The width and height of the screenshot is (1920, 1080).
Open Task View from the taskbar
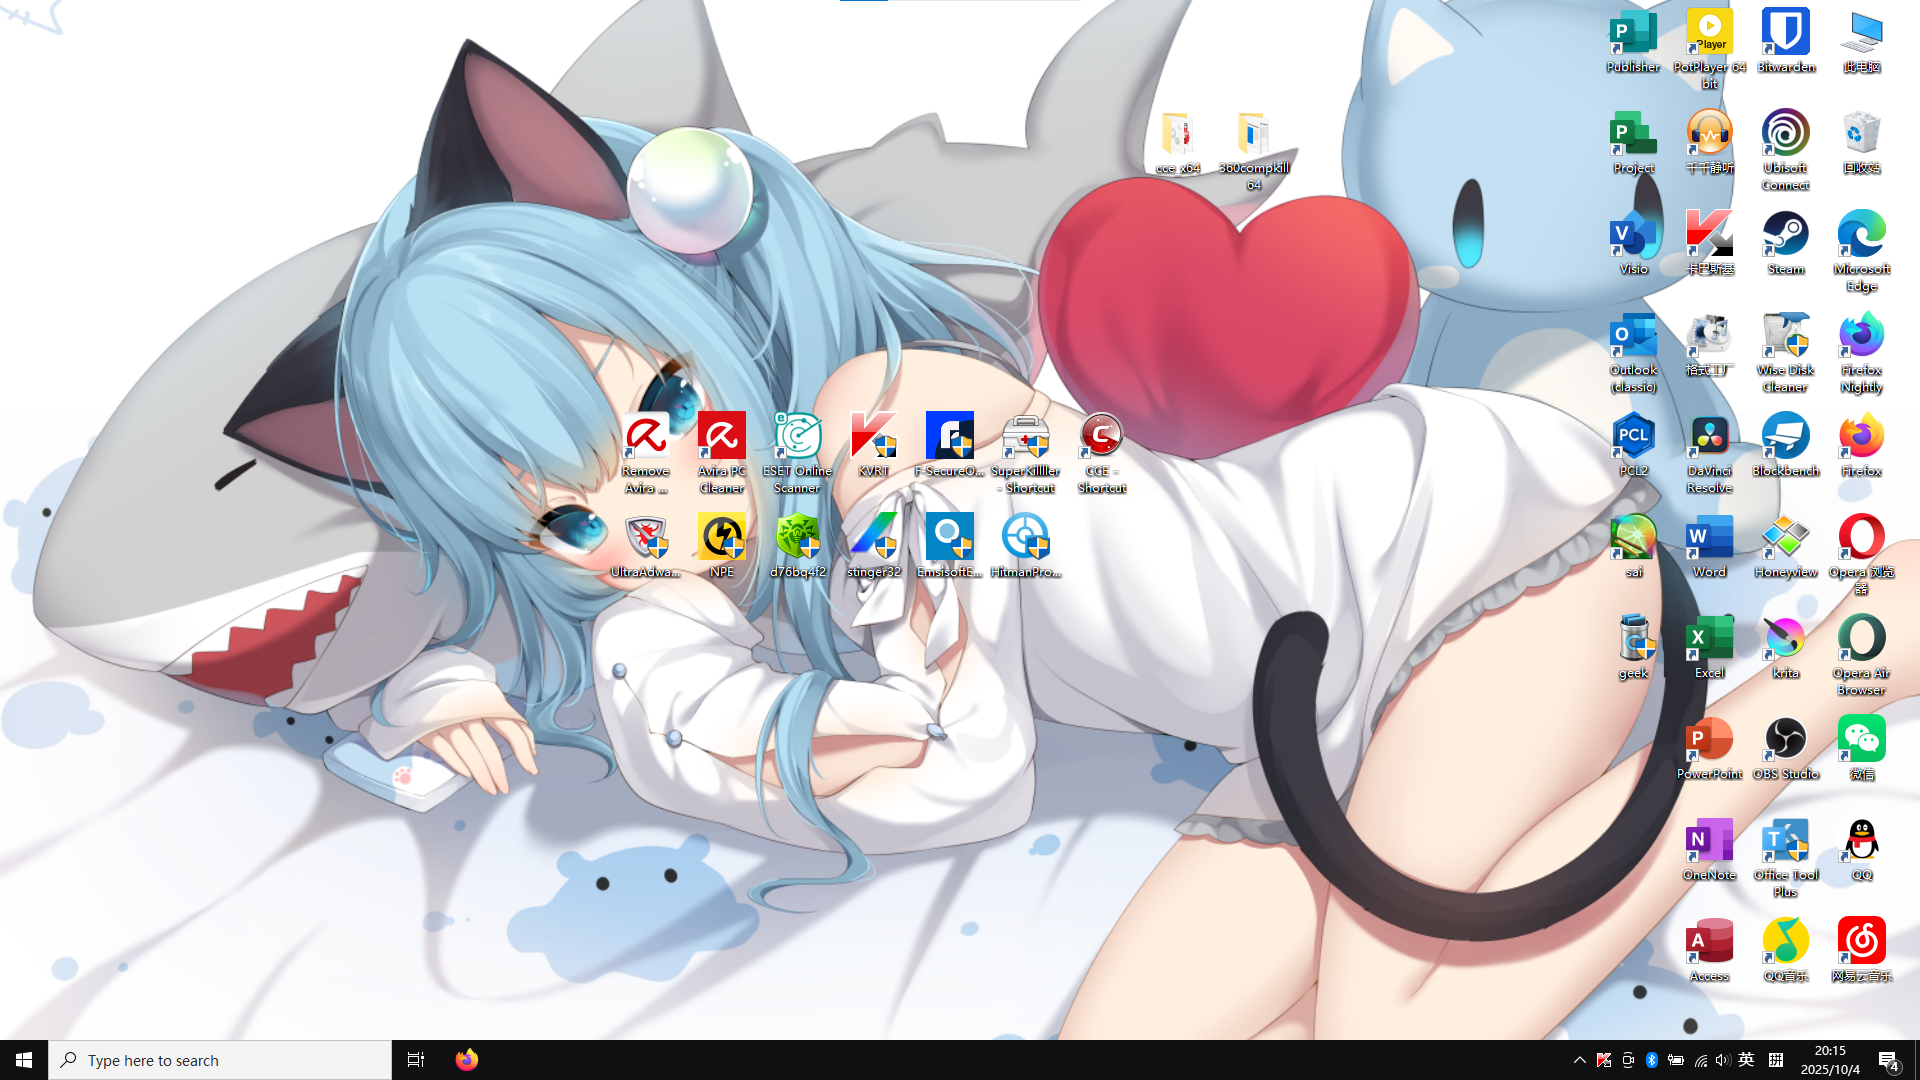click(415, 1060)
